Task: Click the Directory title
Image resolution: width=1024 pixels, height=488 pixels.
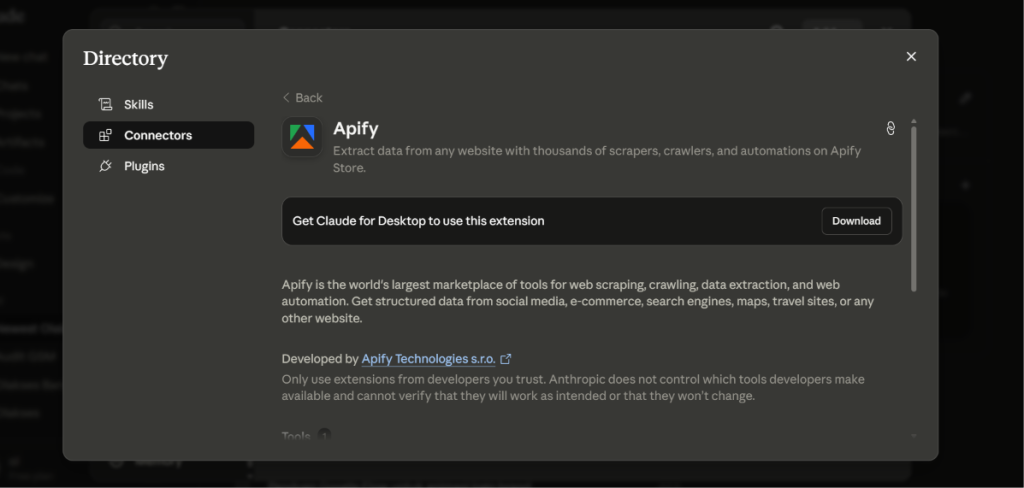Action: pyautogui.click(x=125, y=59)
